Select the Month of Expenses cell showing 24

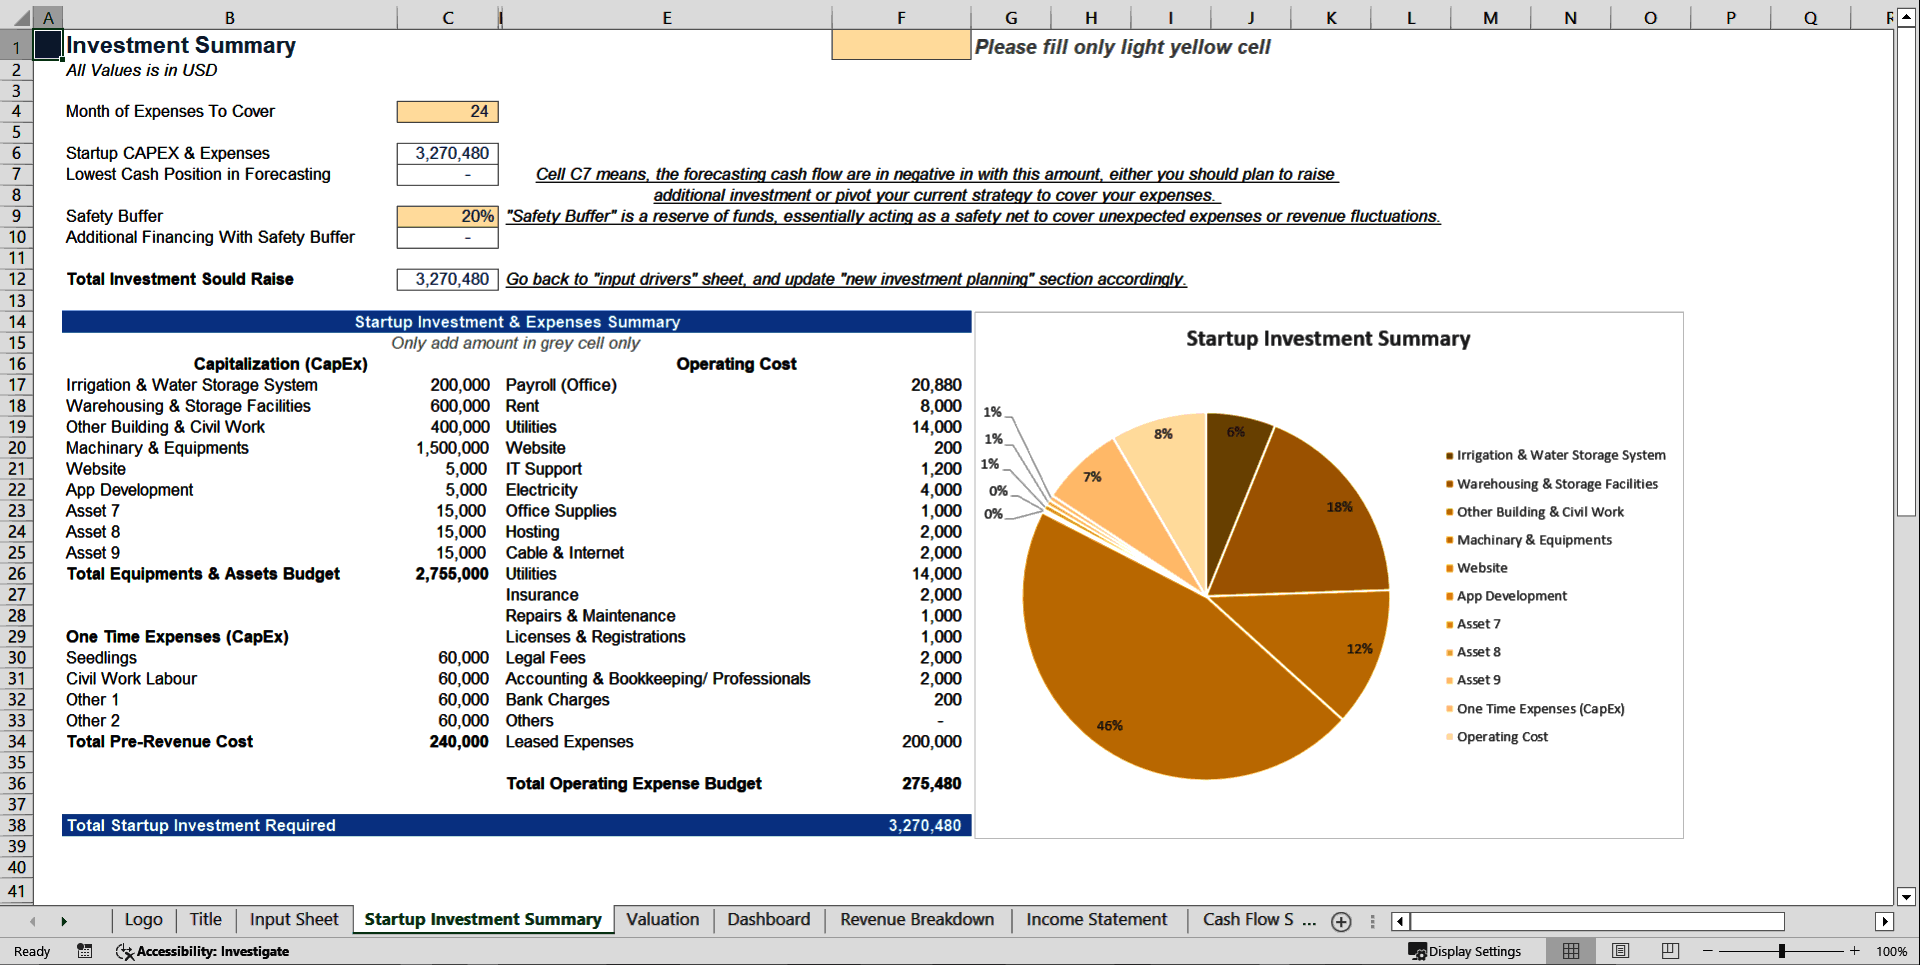click(x=447, y=112)
